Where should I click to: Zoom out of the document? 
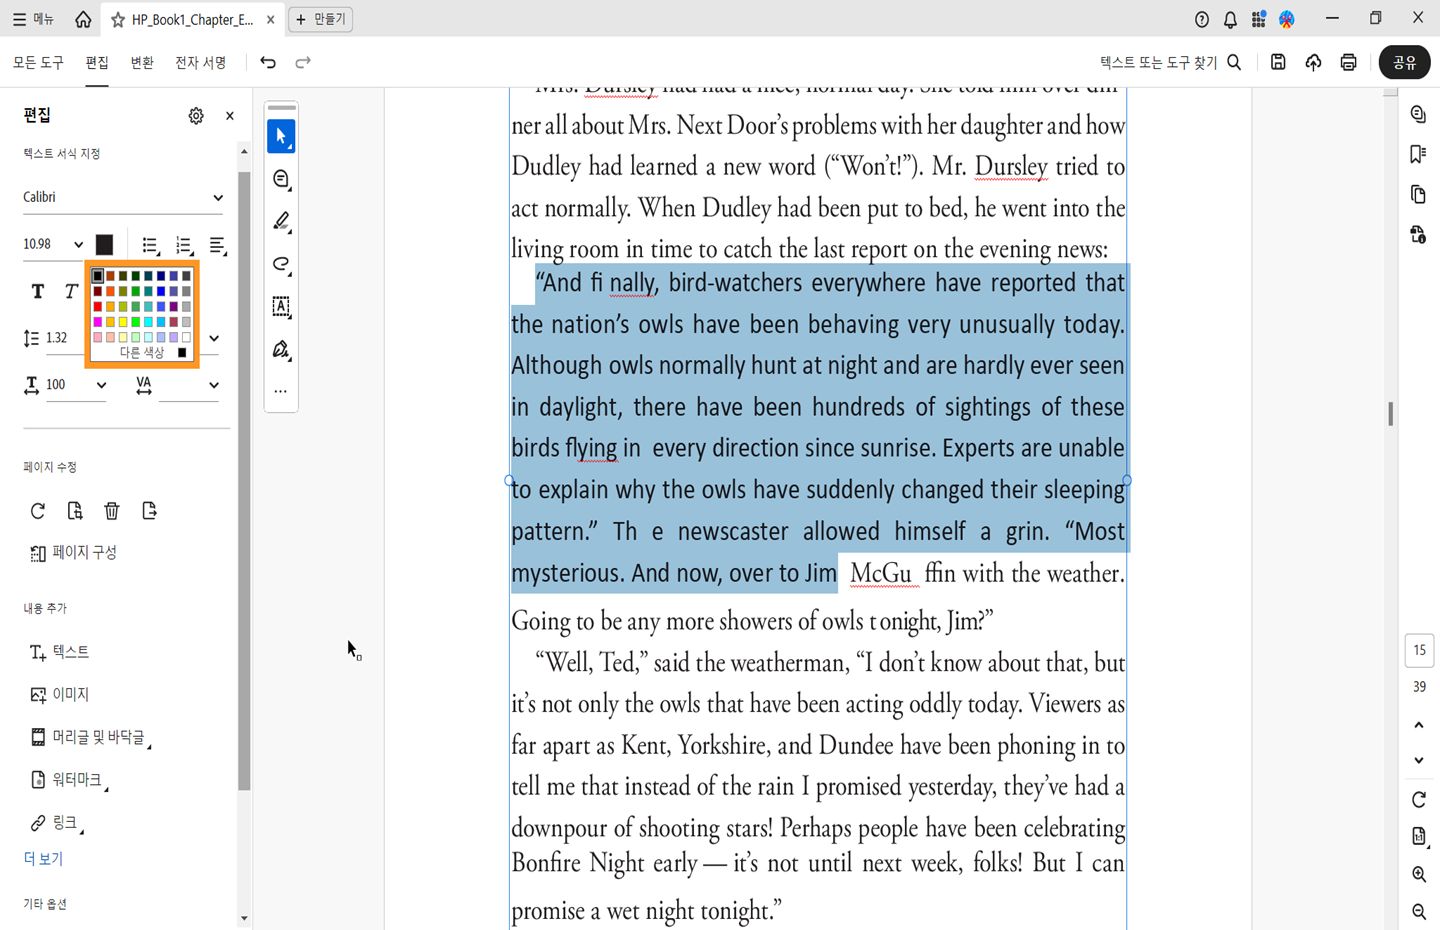pyautogui.click(x=1419, y=911)
